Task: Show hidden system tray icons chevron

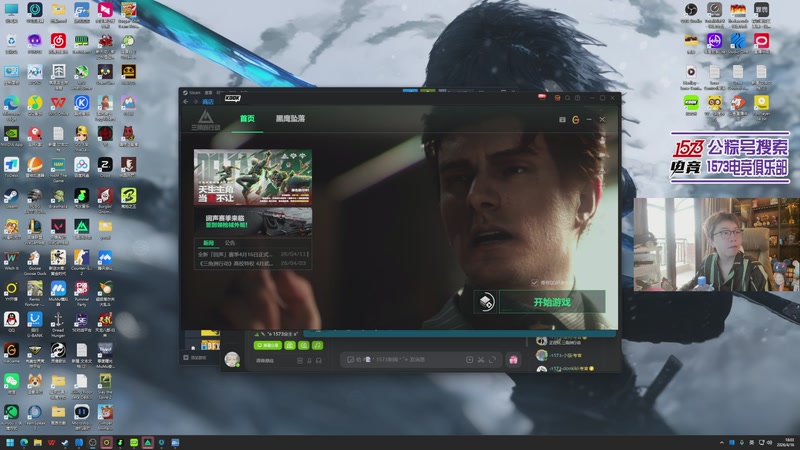Action: 721,442
